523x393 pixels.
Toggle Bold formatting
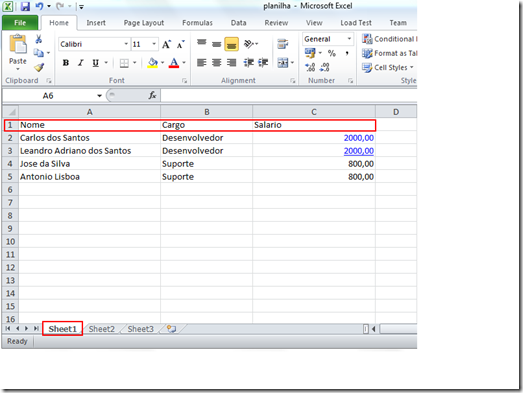point(66,63)
